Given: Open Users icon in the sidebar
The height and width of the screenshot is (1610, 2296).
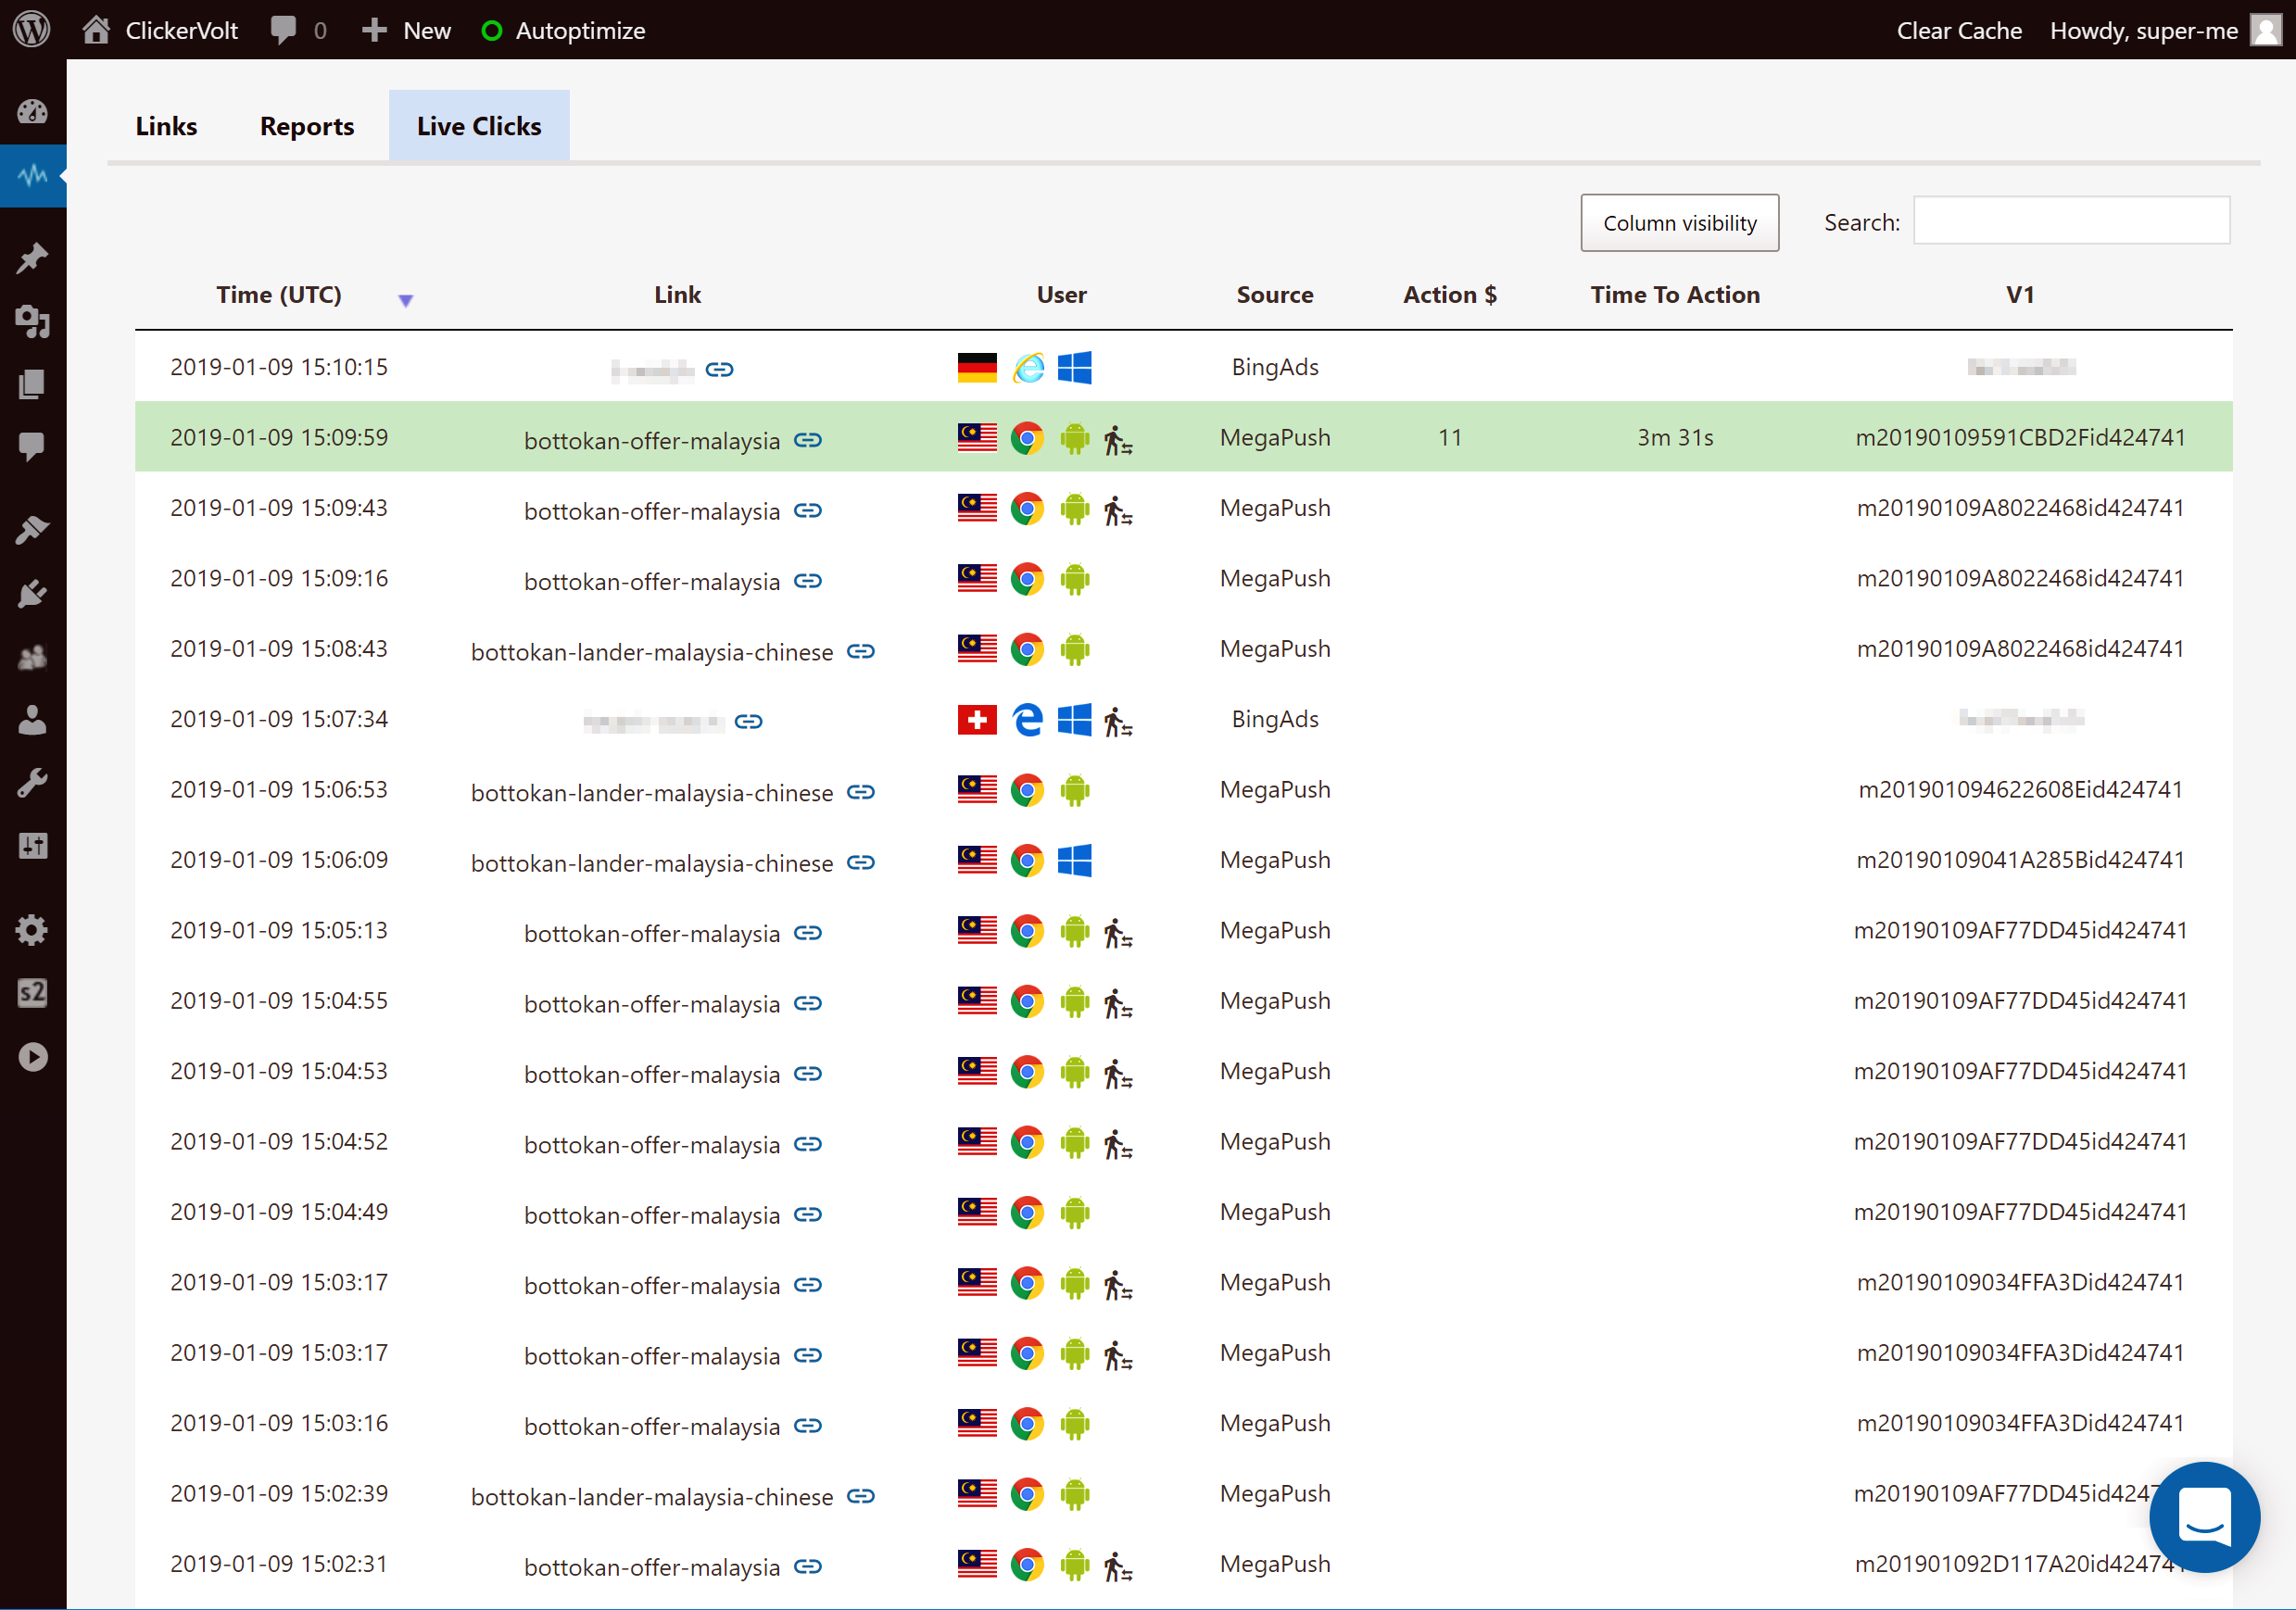Looking at the screenshot, I should (33, 720).
